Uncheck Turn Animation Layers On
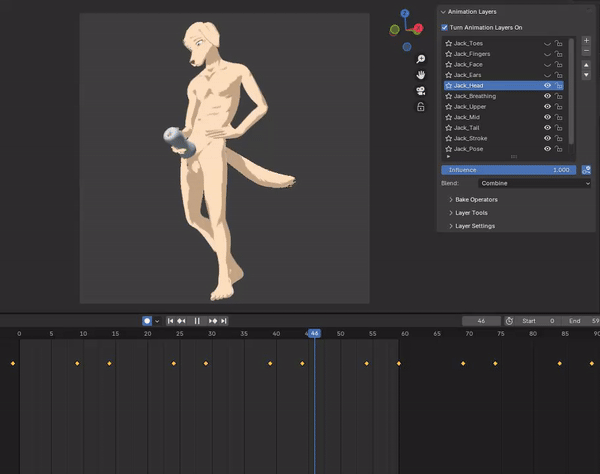 tap(444, 28)
